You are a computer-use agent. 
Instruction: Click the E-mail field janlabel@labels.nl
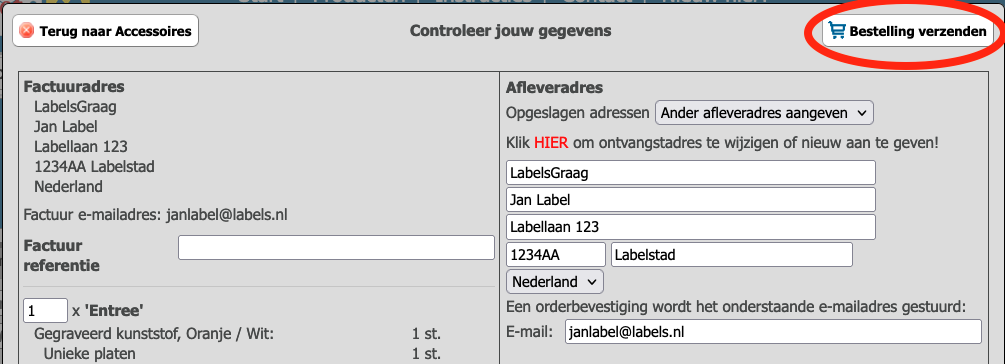(x=773, y=332)
